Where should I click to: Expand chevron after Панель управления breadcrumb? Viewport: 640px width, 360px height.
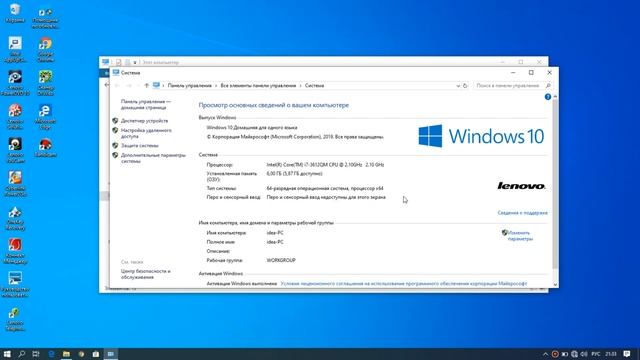click(x=216, y=86)
